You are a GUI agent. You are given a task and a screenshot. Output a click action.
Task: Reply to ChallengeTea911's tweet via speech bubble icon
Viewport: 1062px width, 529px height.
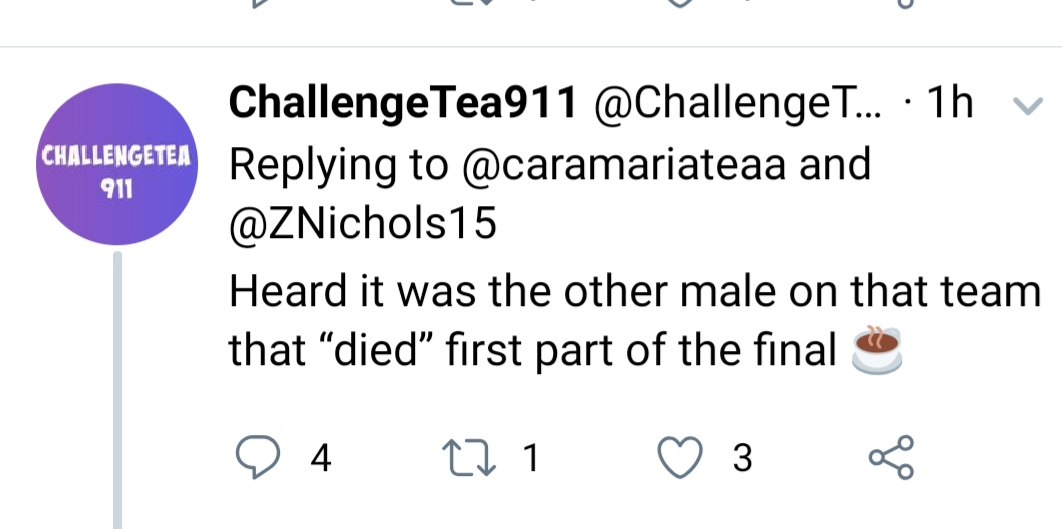tap(257, 457)
